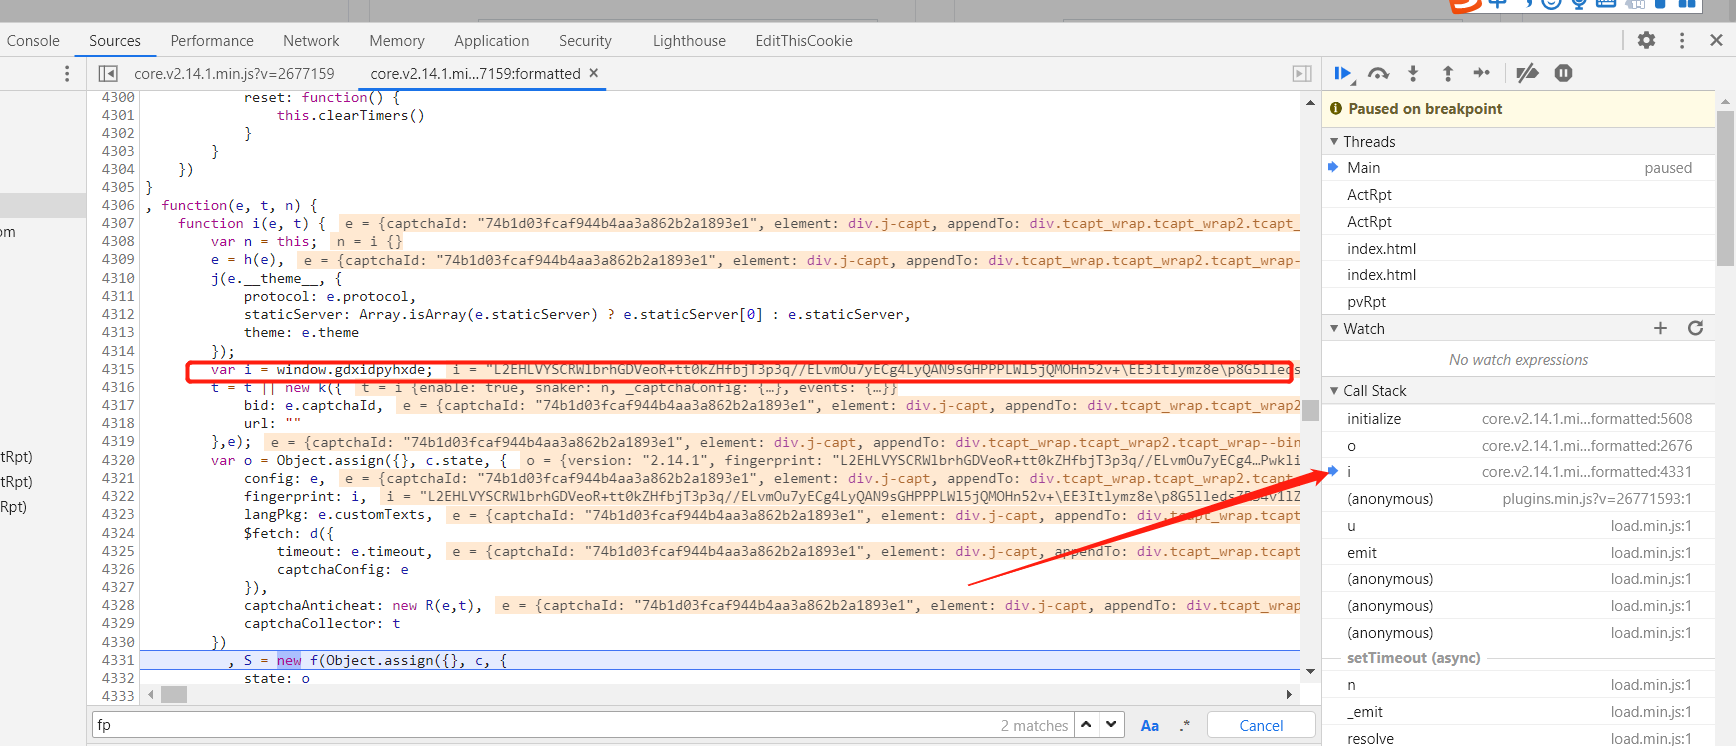Go to next search match
The height and width of the screenshot is (746, 1736).
pos(1112,725)
